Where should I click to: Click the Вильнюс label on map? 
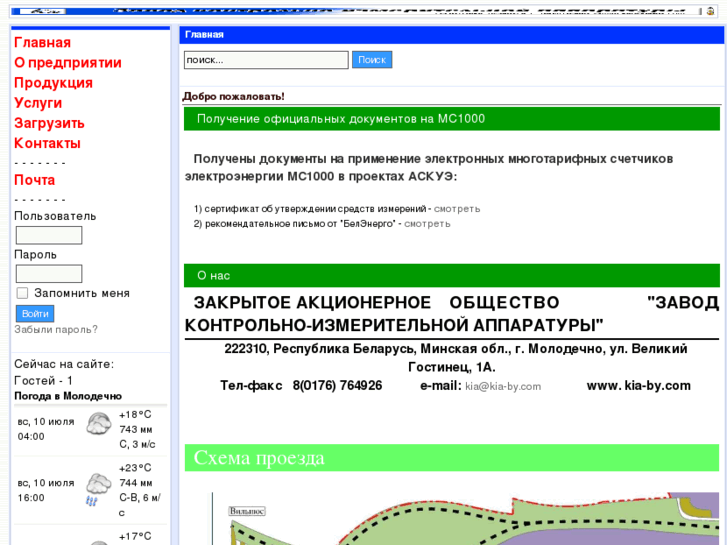click(x=247, y=511)
